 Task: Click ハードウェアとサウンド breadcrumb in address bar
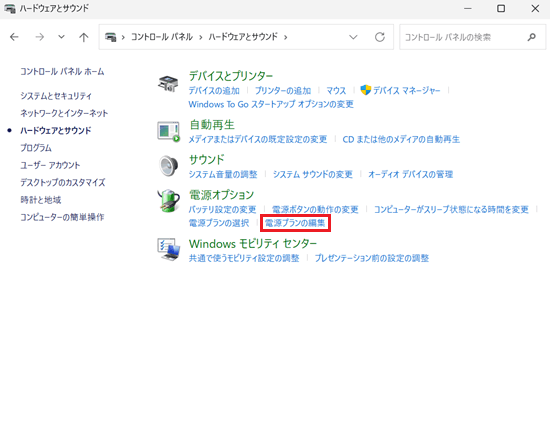coord(243,37)
